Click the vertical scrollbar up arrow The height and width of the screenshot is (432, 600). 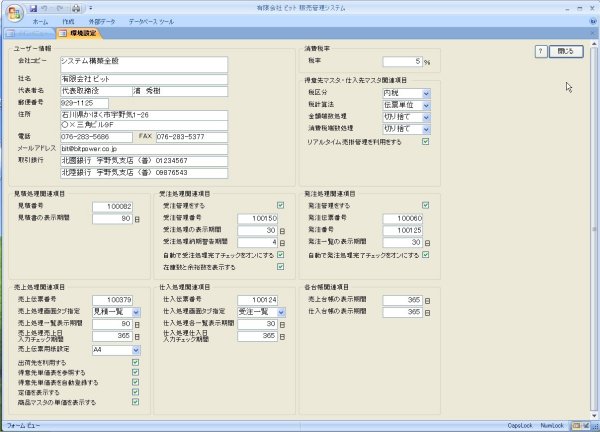[x=594, y=44]
